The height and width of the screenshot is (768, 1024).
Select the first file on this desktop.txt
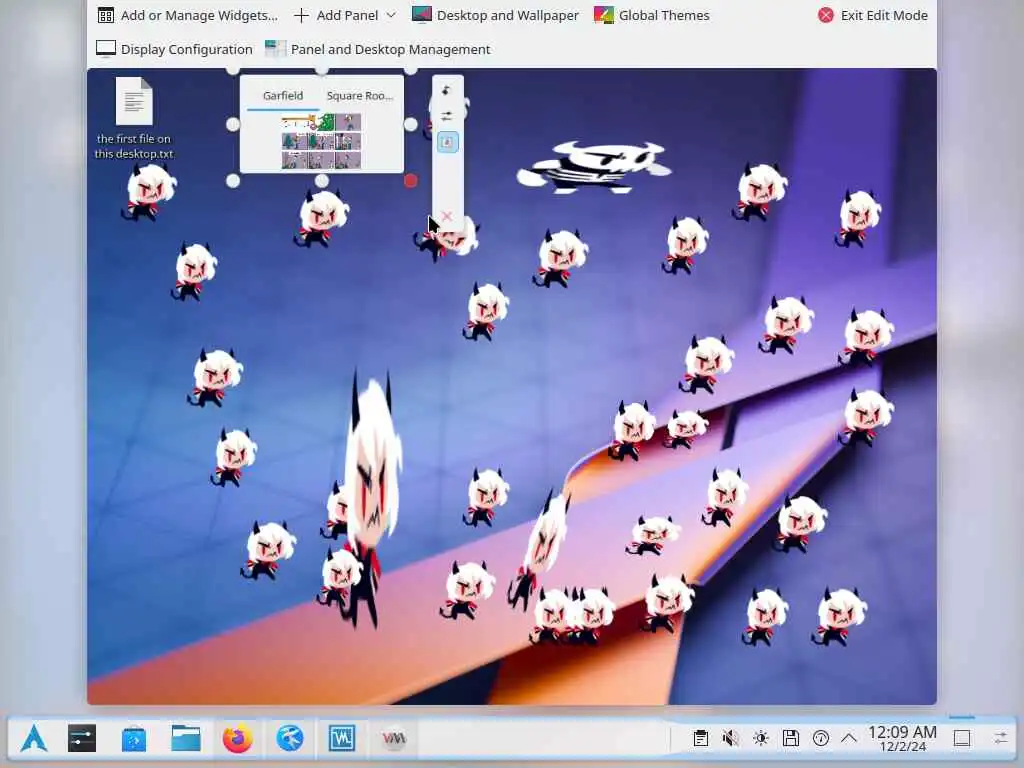(x=134, y=119)
